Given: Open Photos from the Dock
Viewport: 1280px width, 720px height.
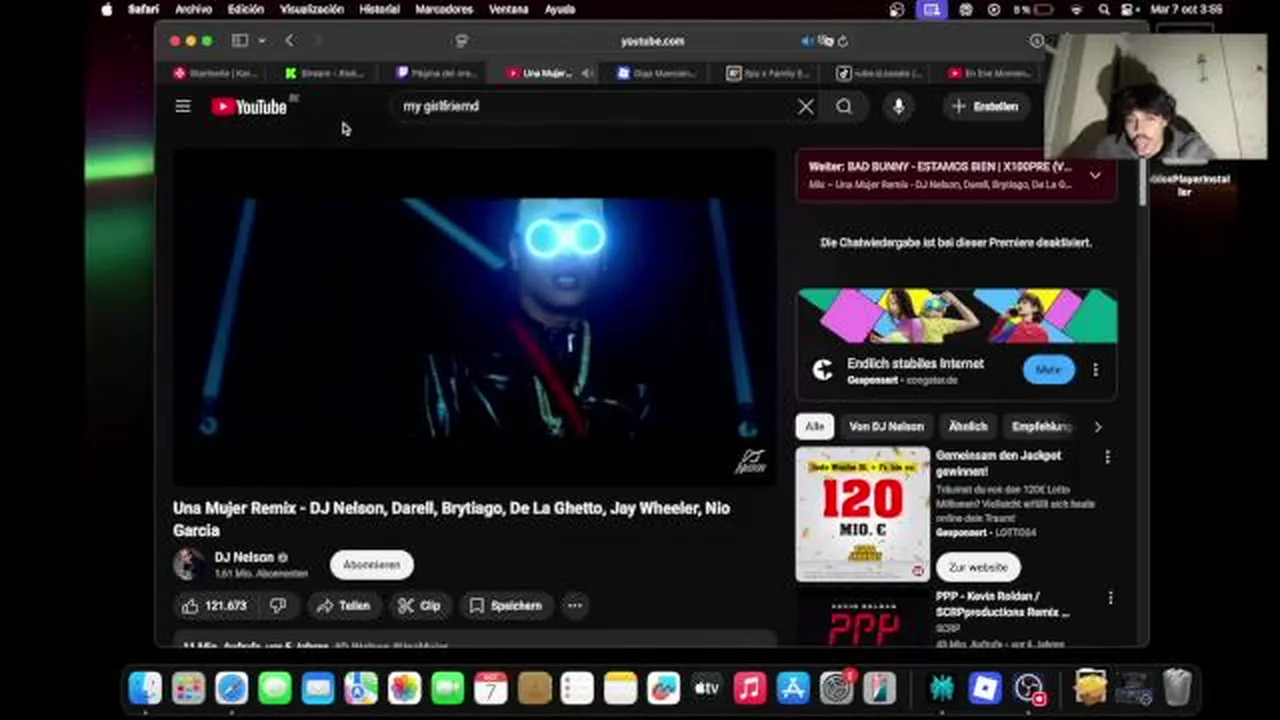Looking at the screenshot, I should coord(404,688).
